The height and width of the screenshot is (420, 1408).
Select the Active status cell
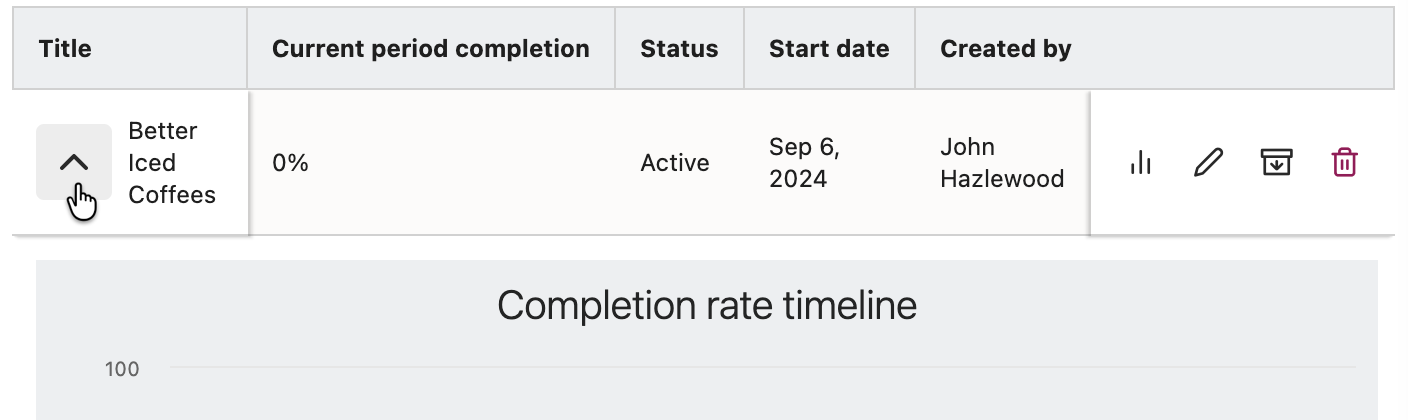point(675,163)
